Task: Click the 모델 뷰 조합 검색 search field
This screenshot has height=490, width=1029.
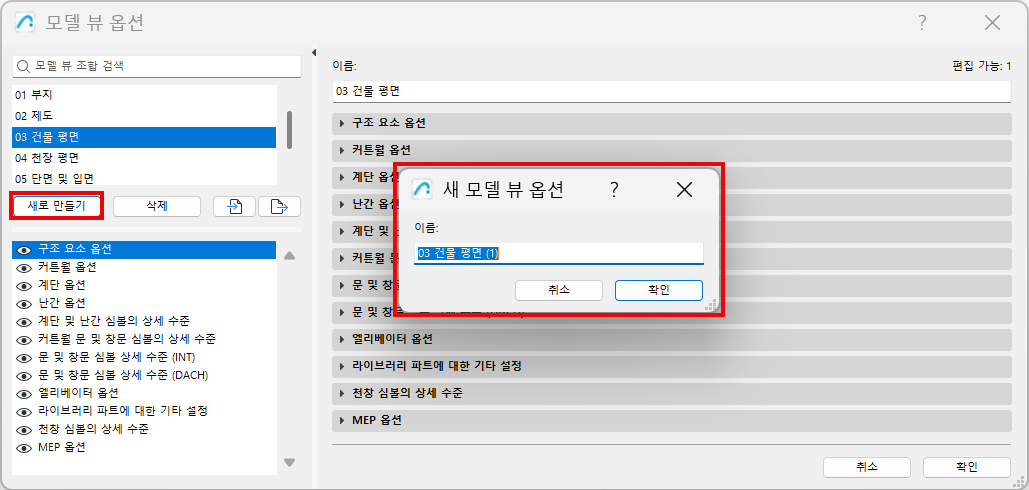Action: (157, 66)
